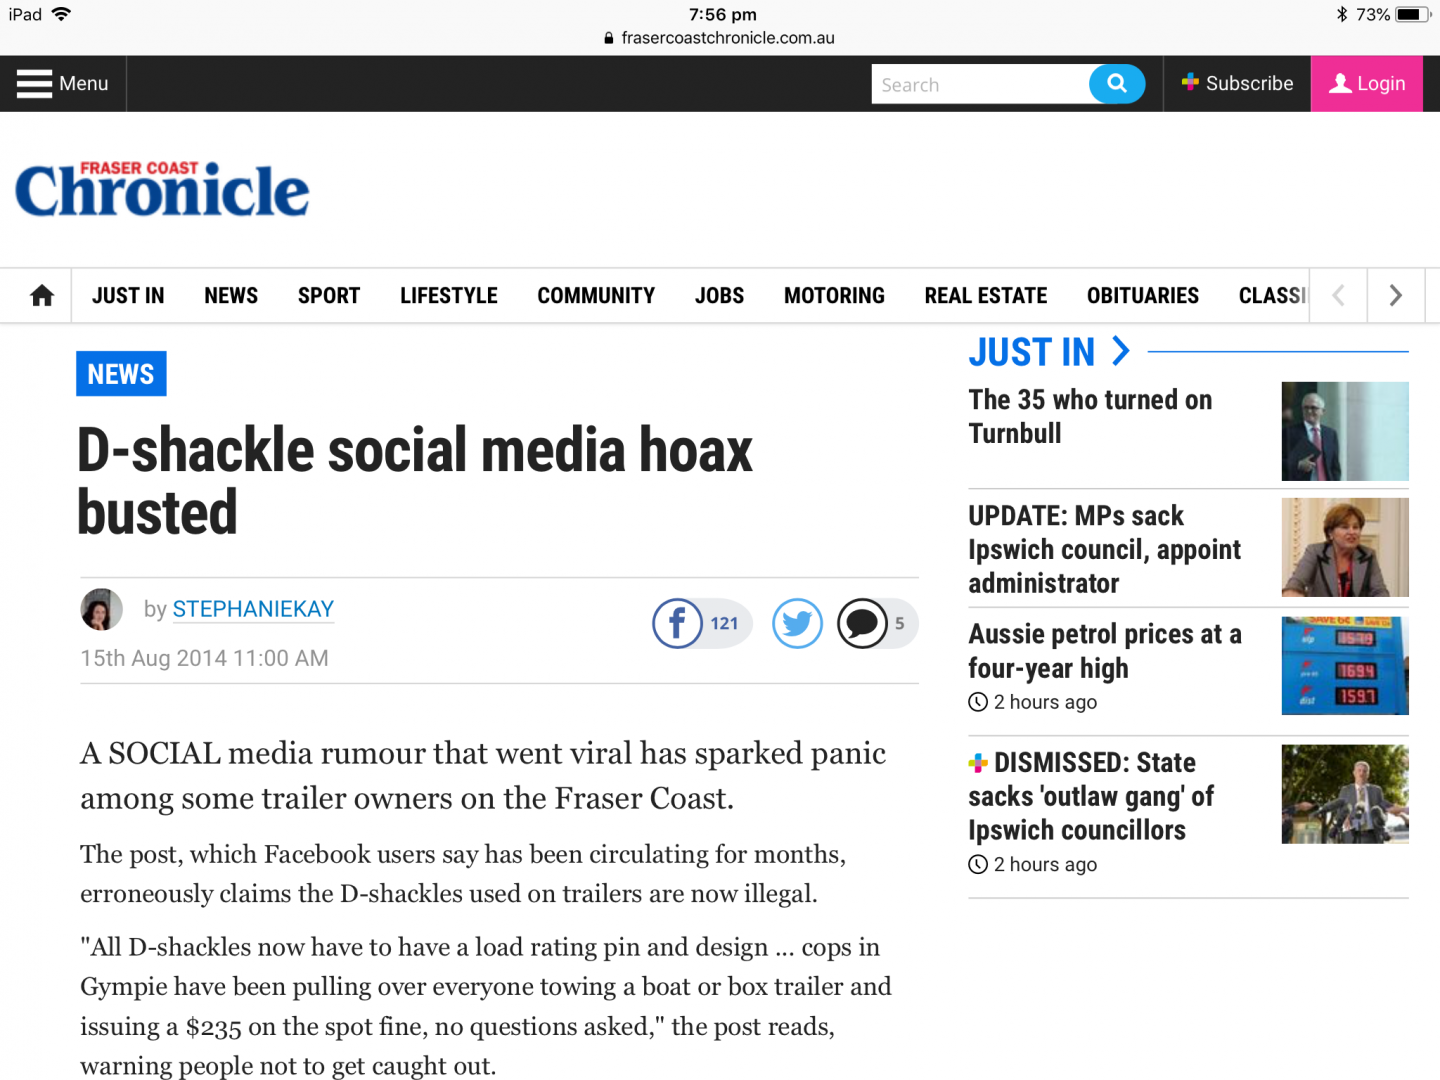1440x1080 pixels.
Task: Open the comments bubble icon
Action: click(x=861, y=624)
